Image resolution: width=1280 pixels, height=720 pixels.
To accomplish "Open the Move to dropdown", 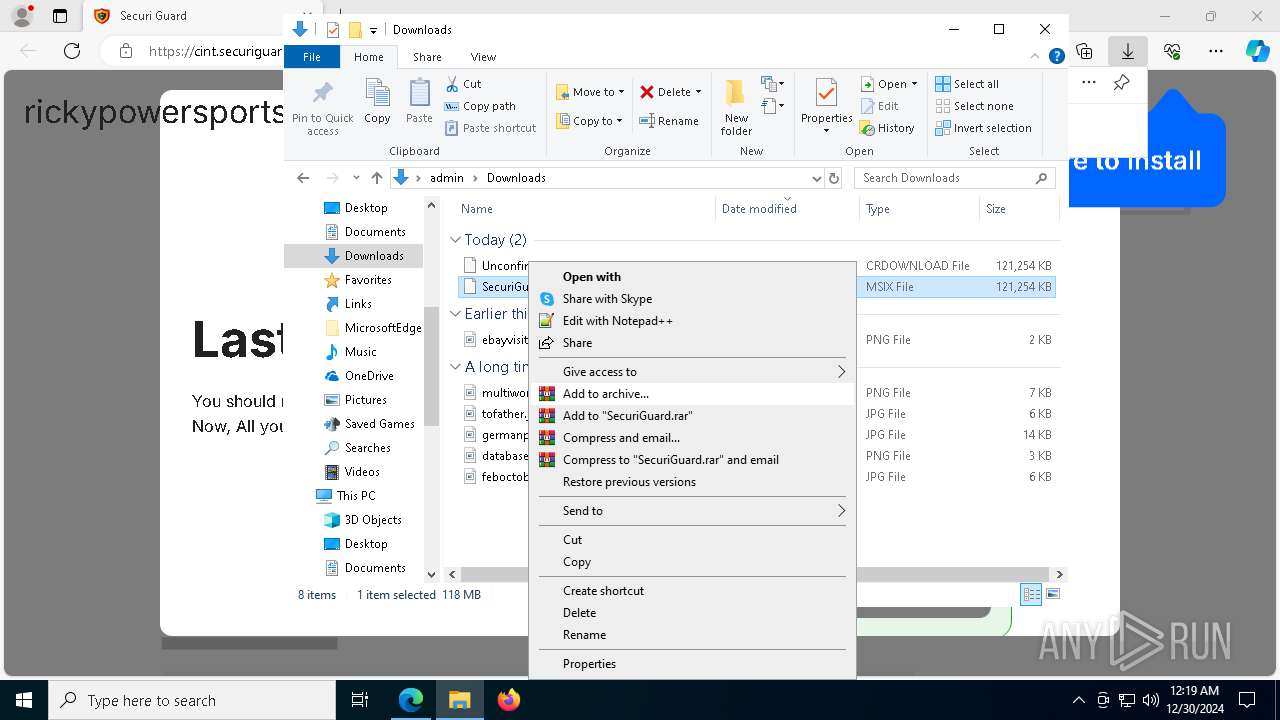I will point(590,92).
